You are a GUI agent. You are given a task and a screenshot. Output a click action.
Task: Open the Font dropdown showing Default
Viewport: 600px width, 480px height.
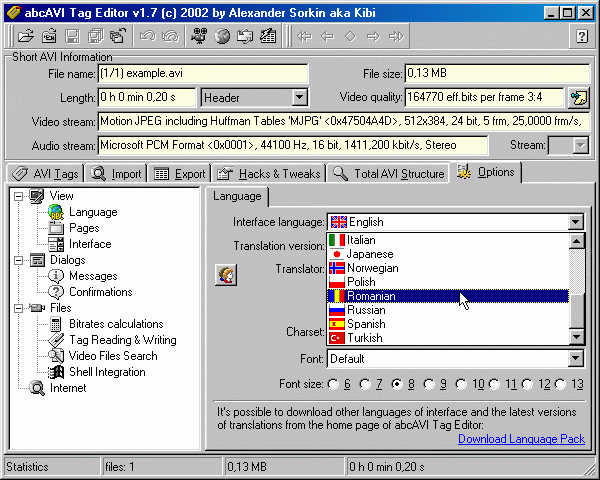click(576, 359)
